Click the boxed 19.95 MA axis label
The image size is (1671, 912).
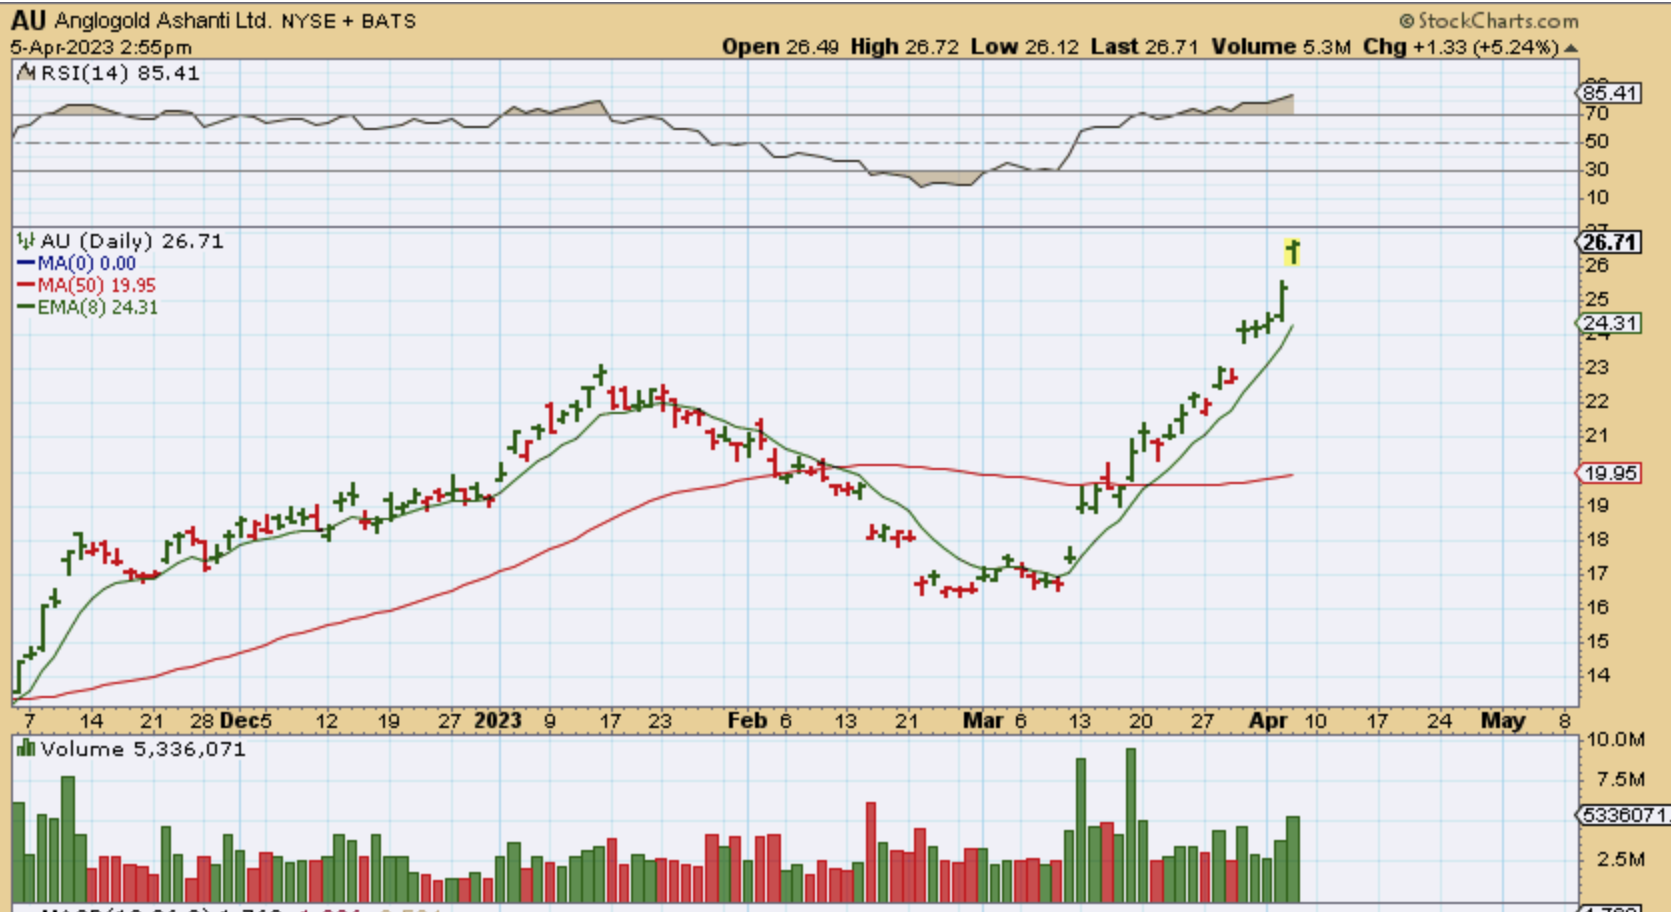(1609, 473)
